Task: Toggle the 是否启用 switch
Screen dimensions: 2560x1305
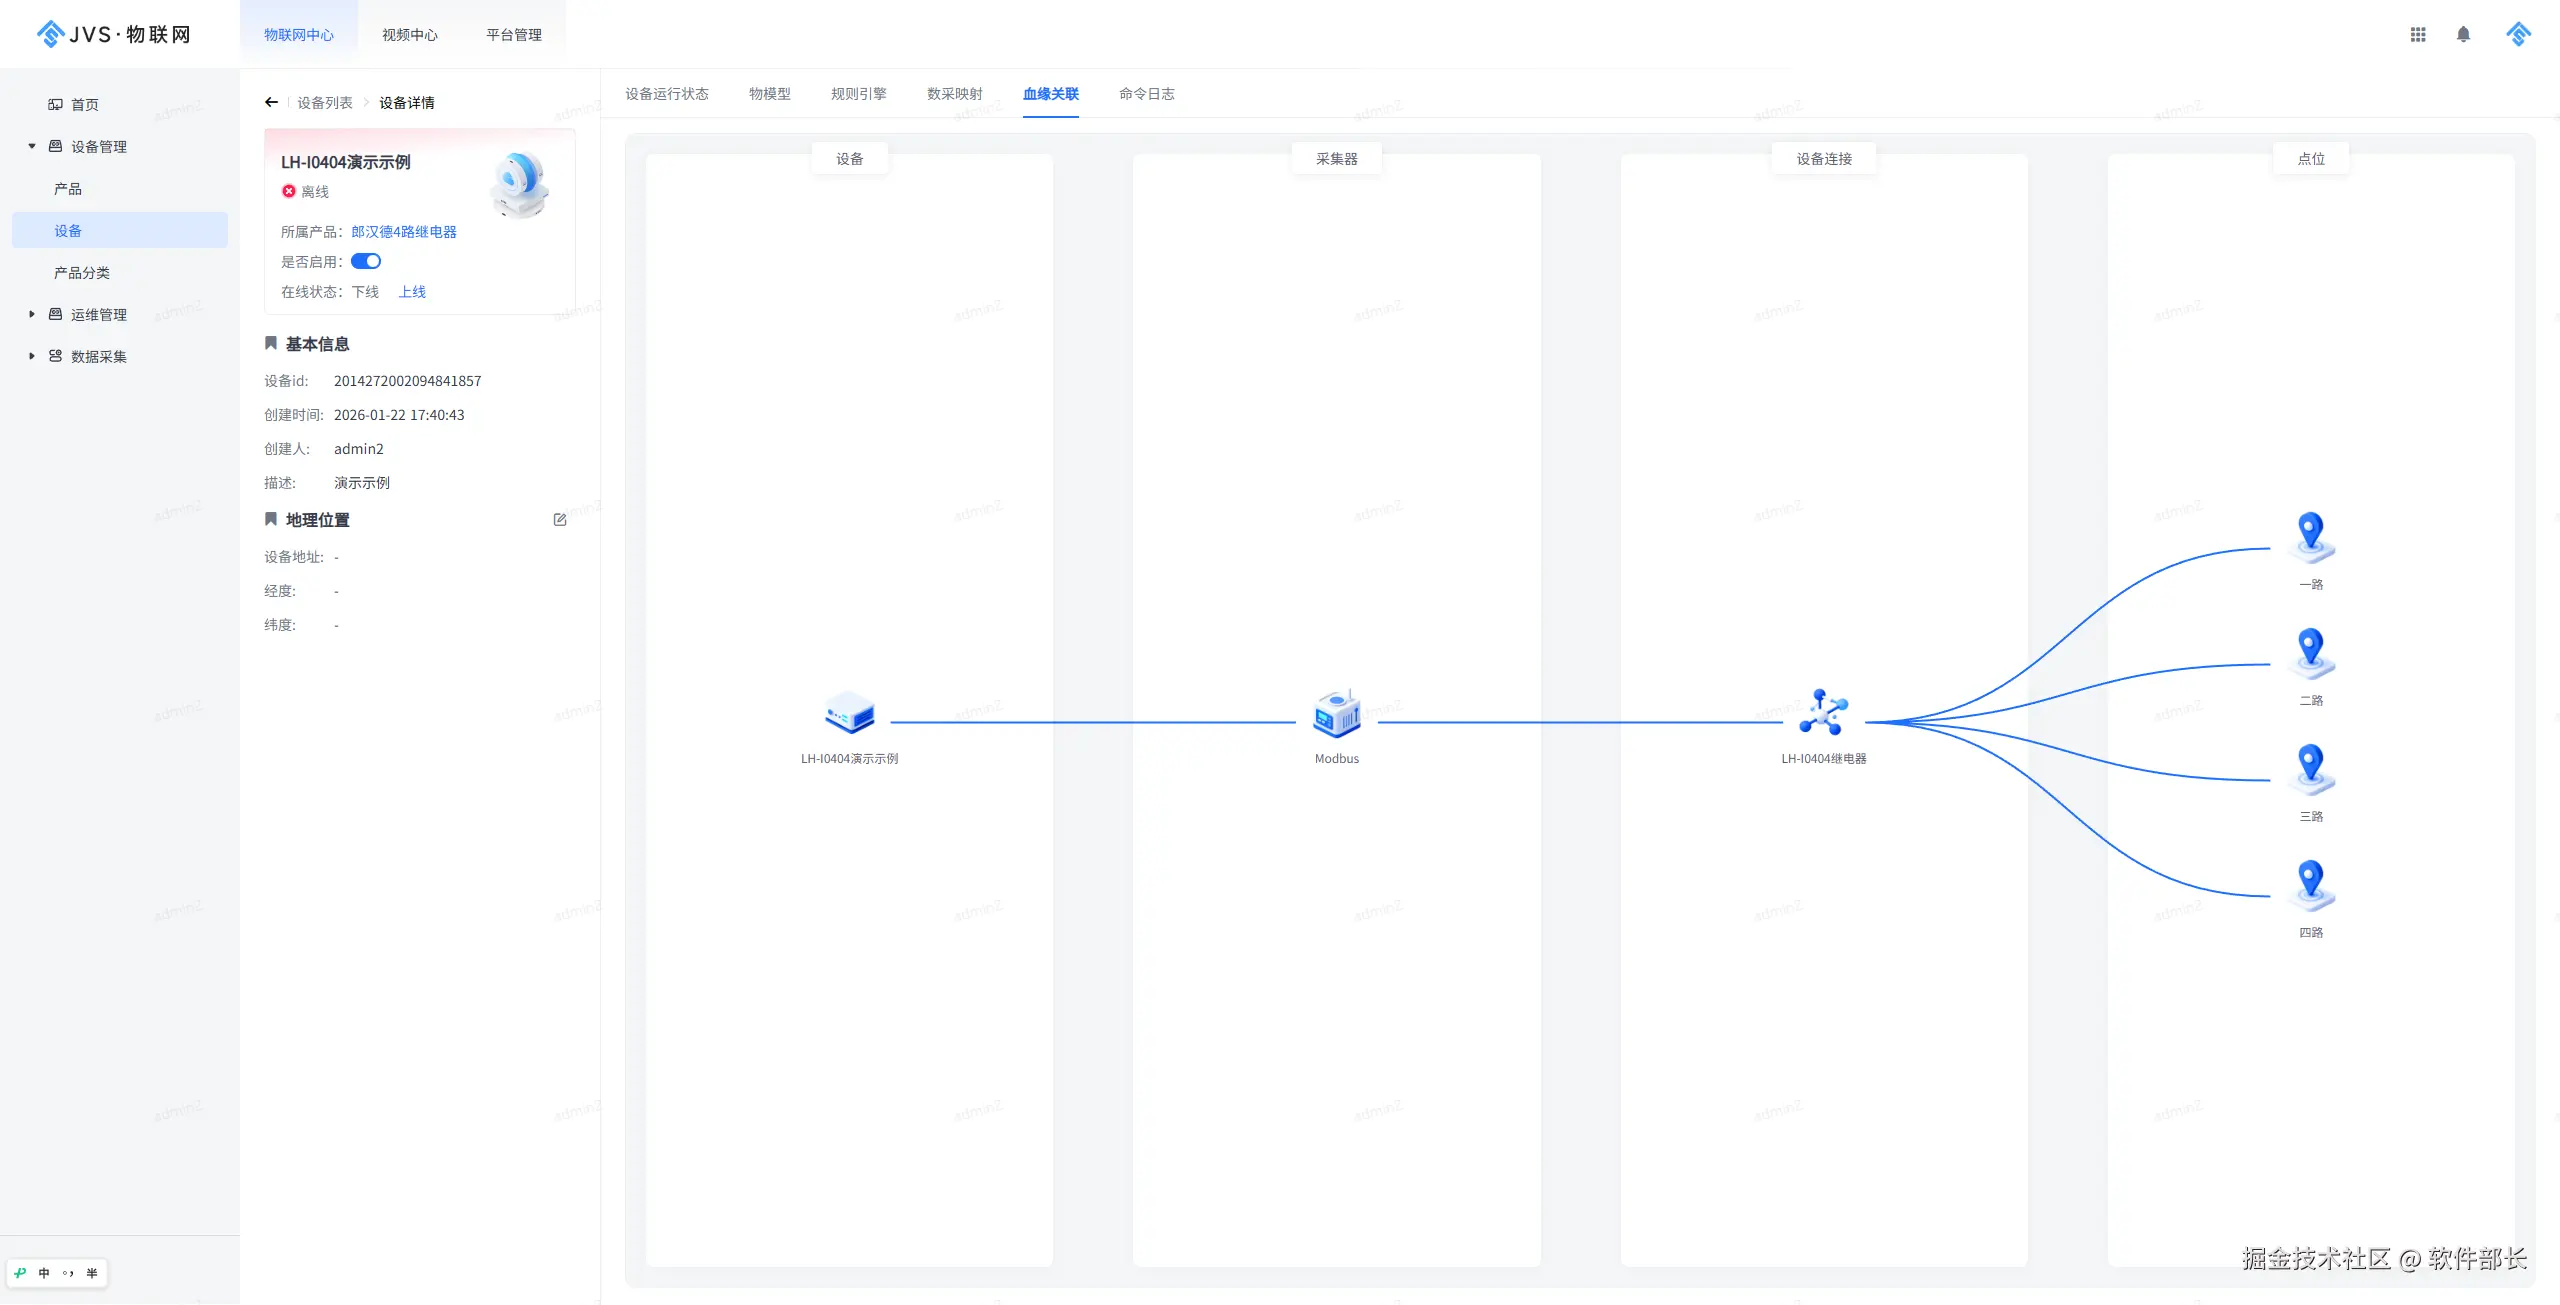Action: [366, 262]
